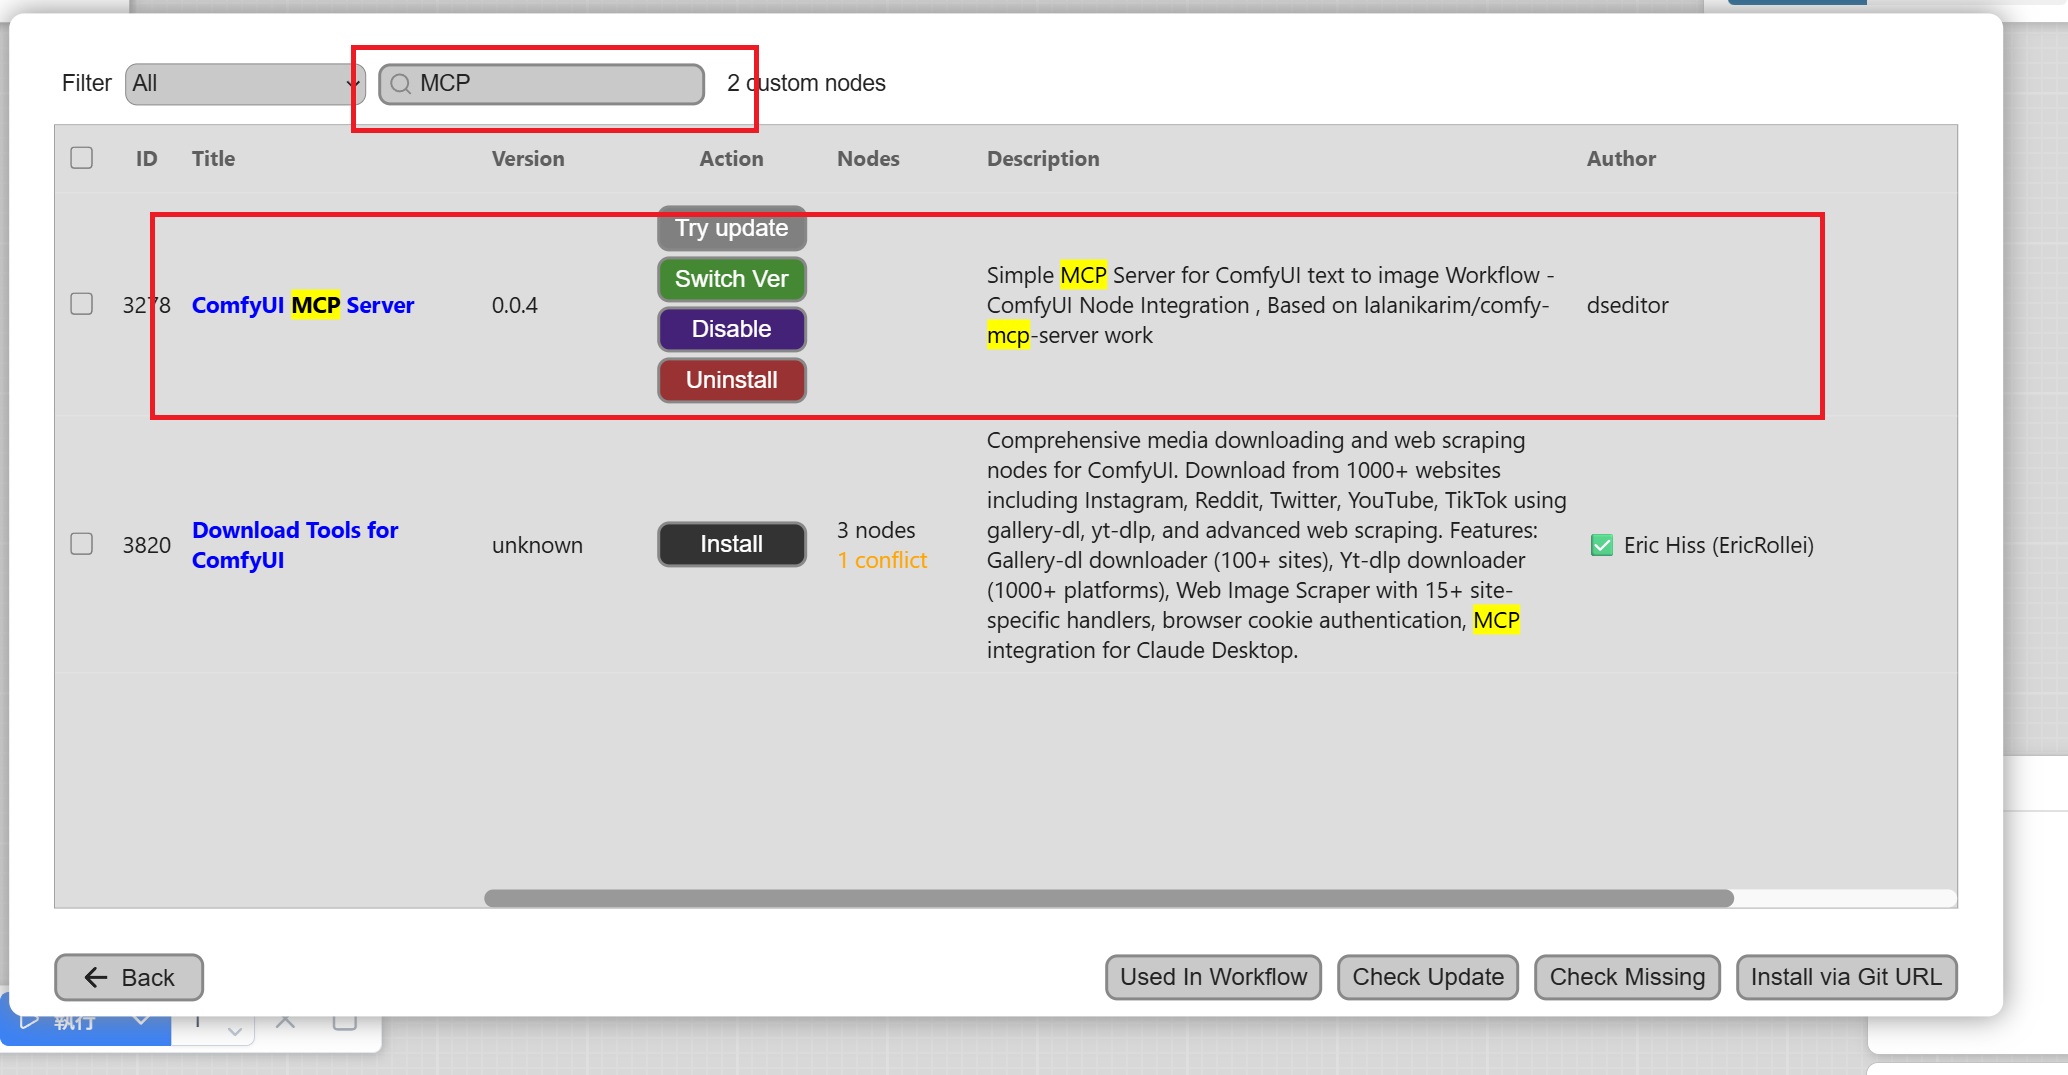Sort by the Version column header
This screenshot has height=1075, width=2068.
(528, 158)
